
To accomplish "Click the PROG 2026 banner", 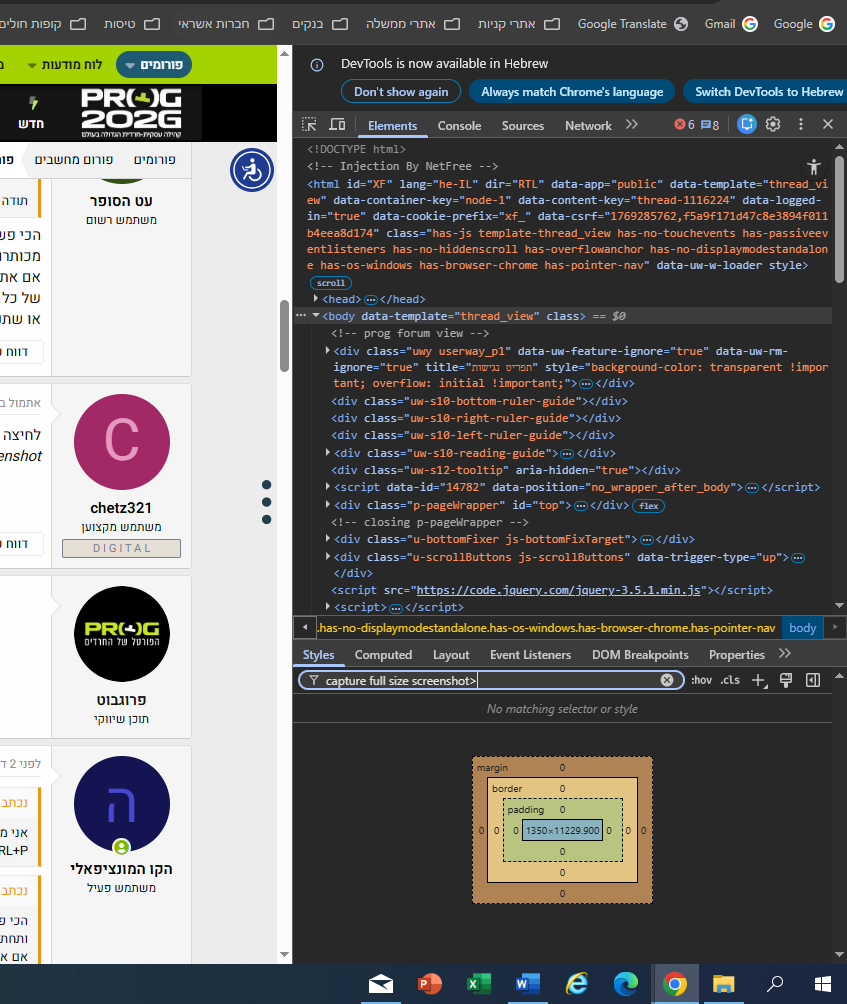I will pos(131,112).
